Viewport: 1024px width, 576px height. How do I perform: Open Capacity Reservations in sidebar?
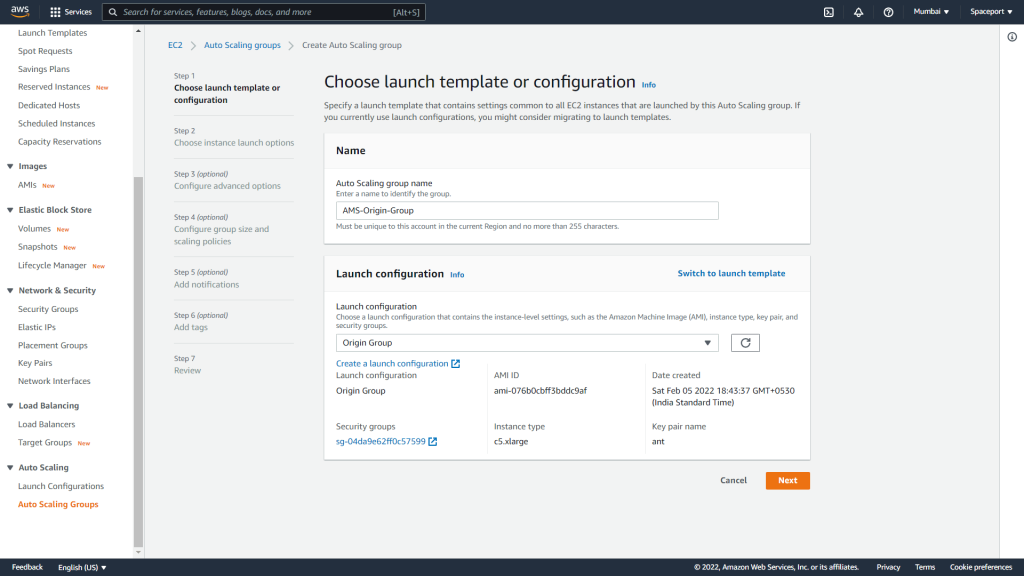(59, 142)
